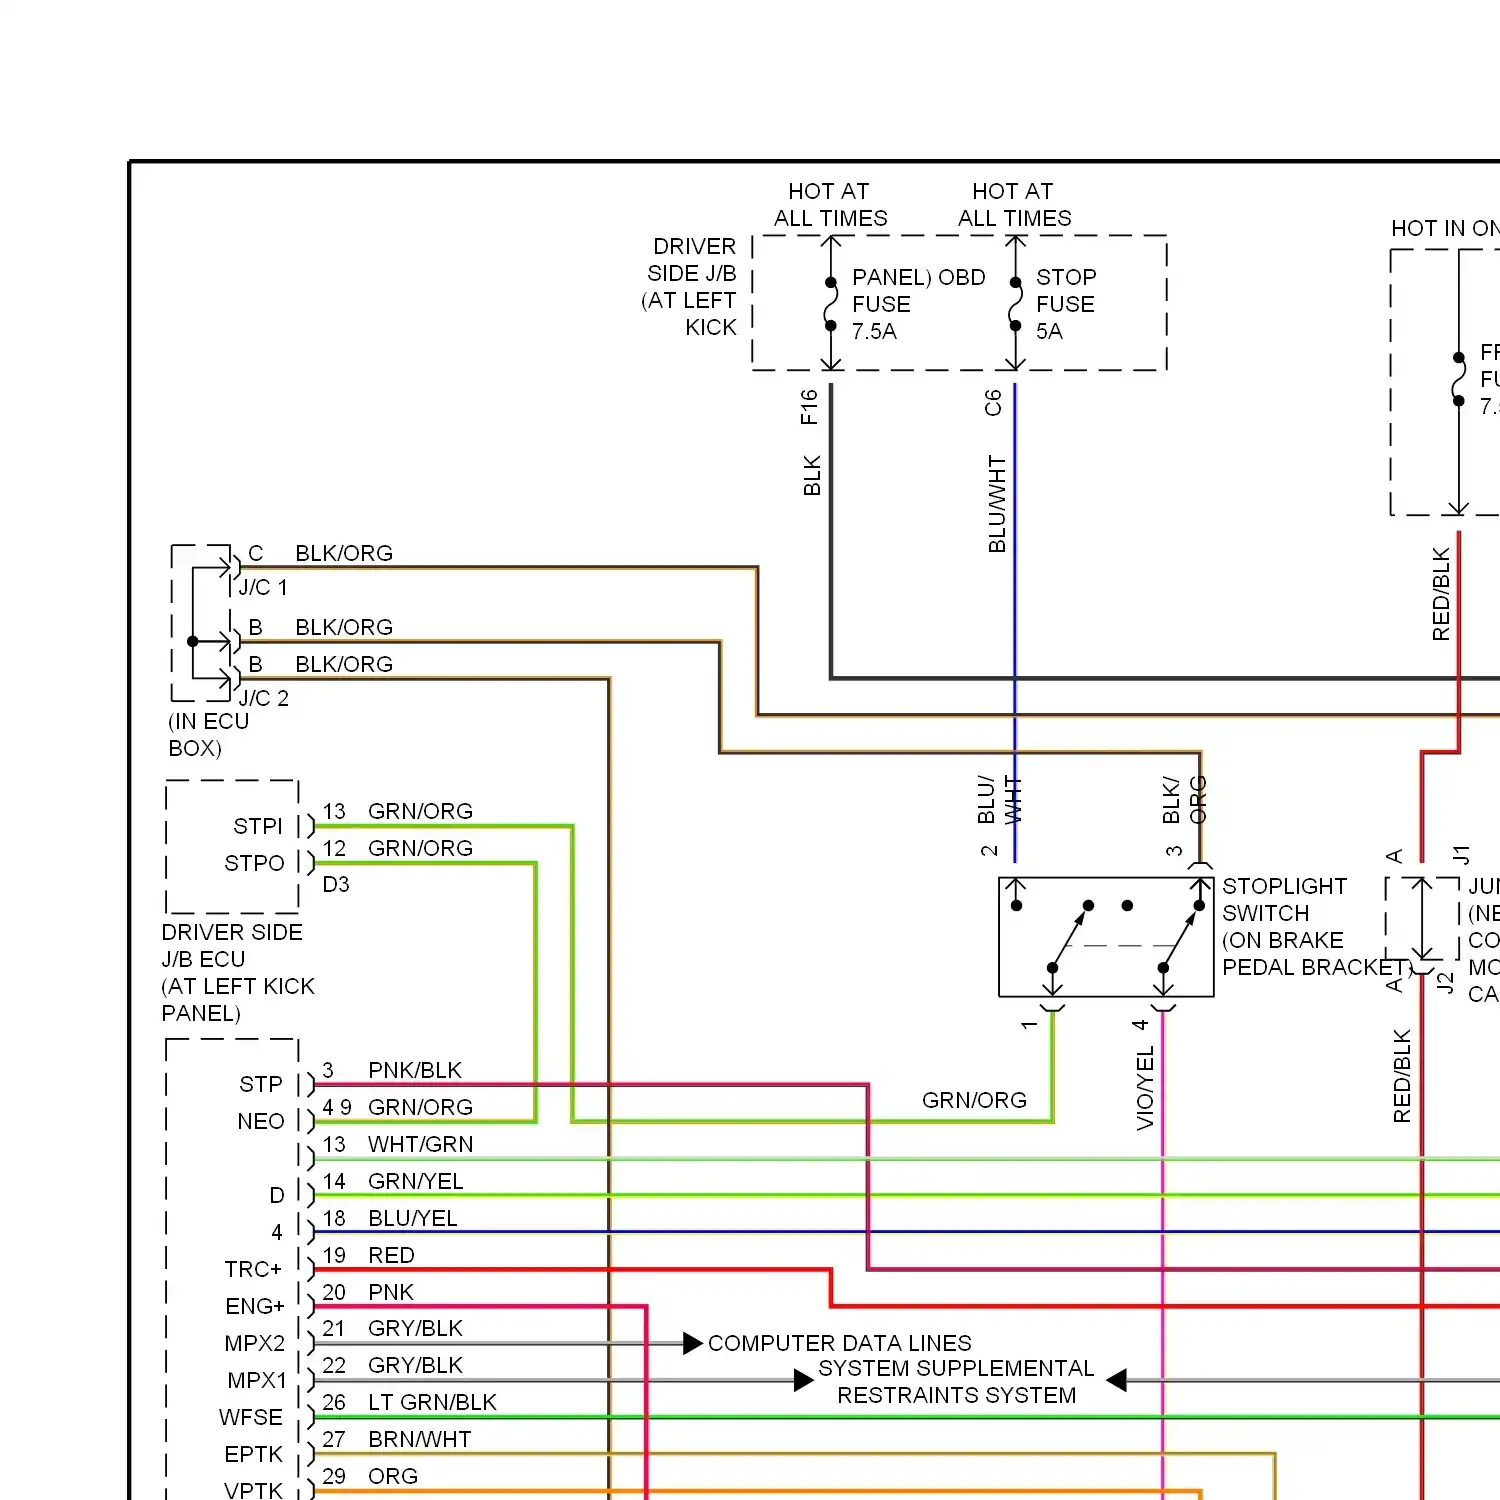The width and height of the screenshot is (1500, 1500).
Task: Click the 'DRIVER SIDE J/B ECU' label
Action: 238,972
